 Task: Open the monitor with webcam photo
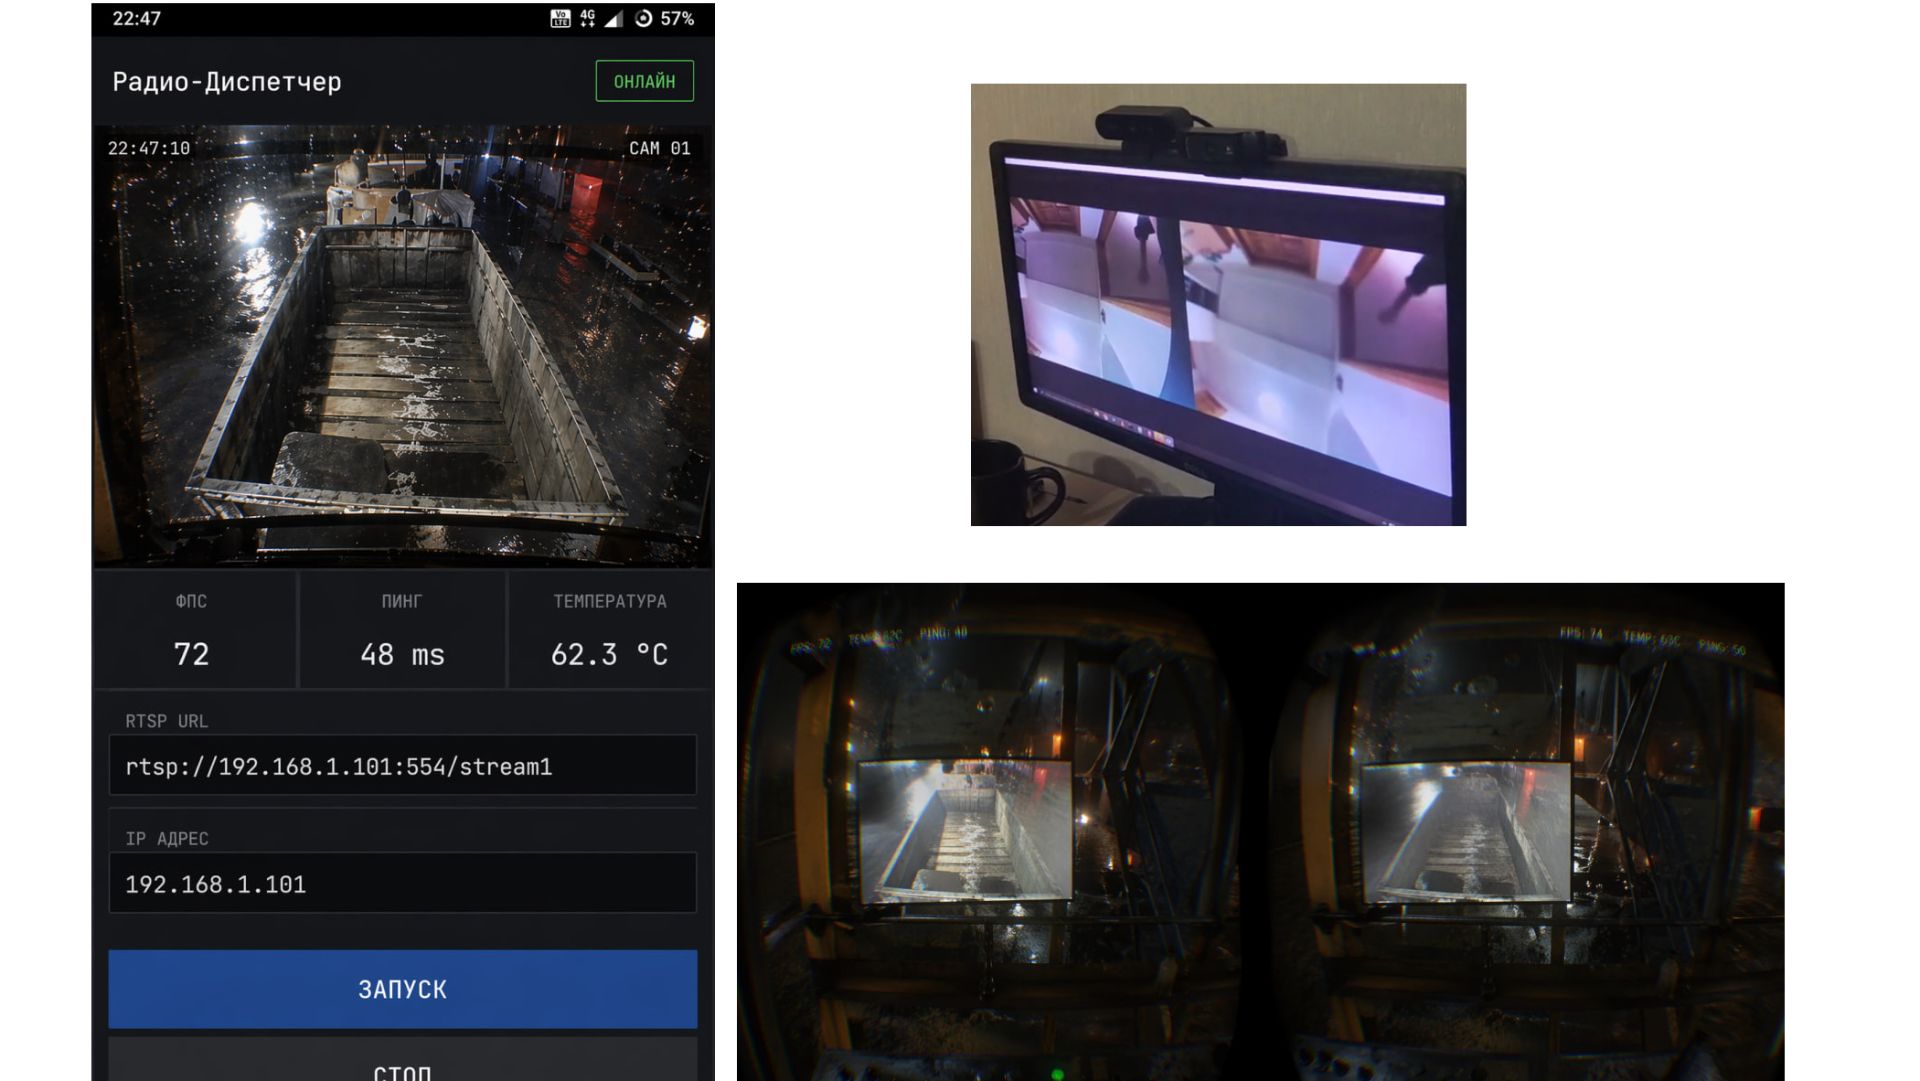click(1218, 304)
